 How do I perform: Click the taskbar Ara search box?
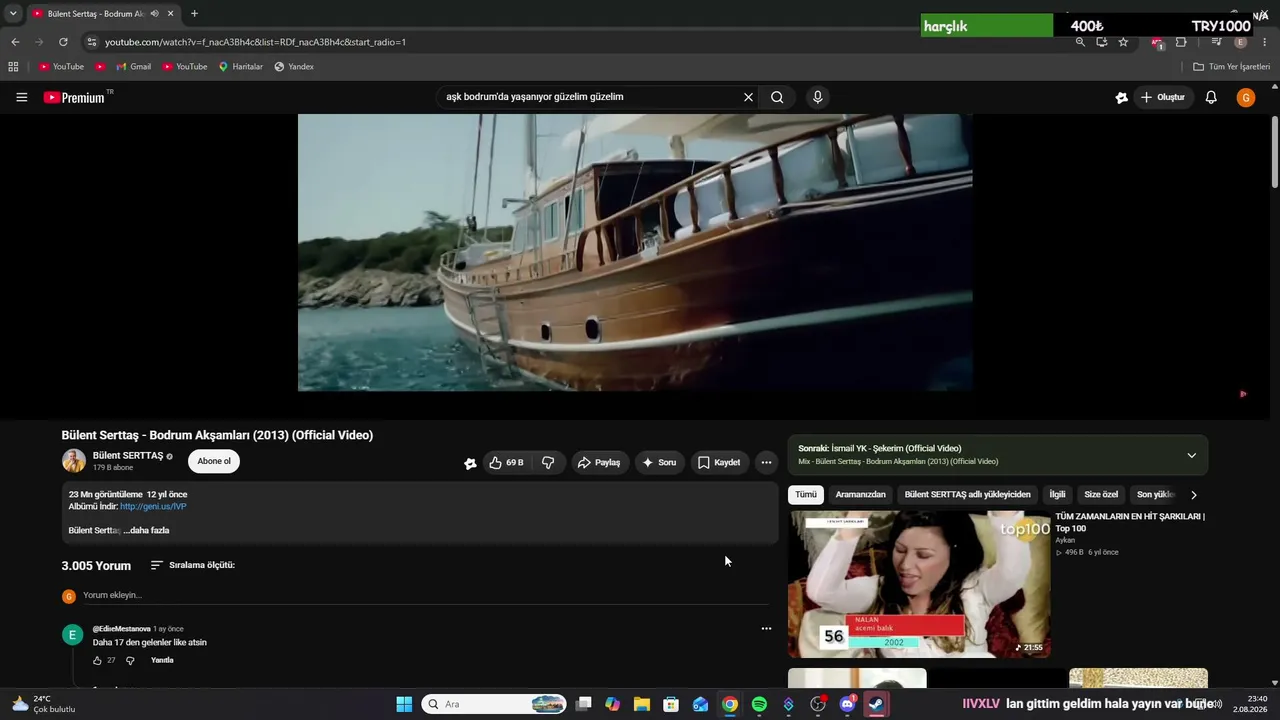point(494,704)
